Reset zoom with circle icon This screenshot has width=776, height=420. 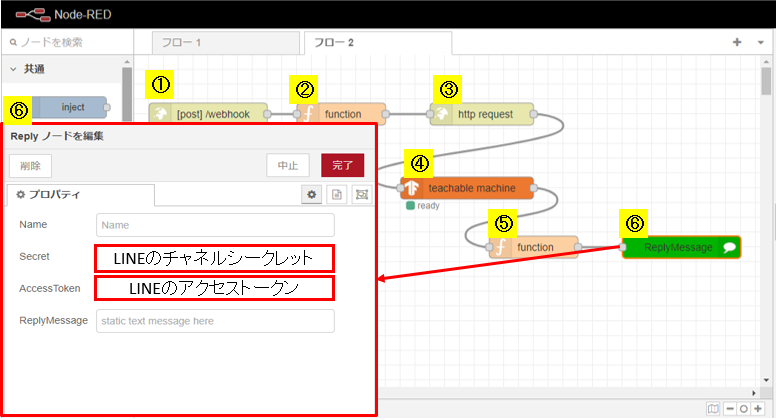coord(743,409)
